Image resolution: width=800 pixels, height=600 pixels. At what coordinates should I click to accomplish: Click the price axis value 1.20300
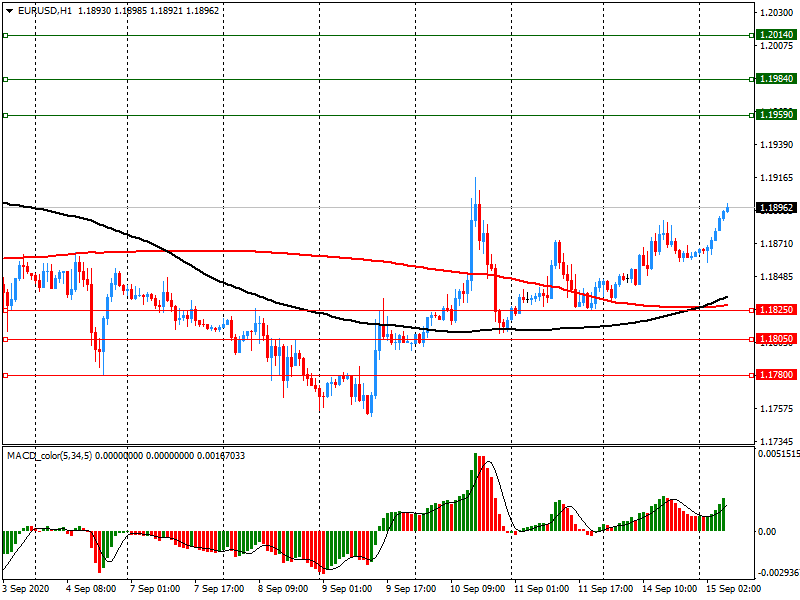[776, 12]
